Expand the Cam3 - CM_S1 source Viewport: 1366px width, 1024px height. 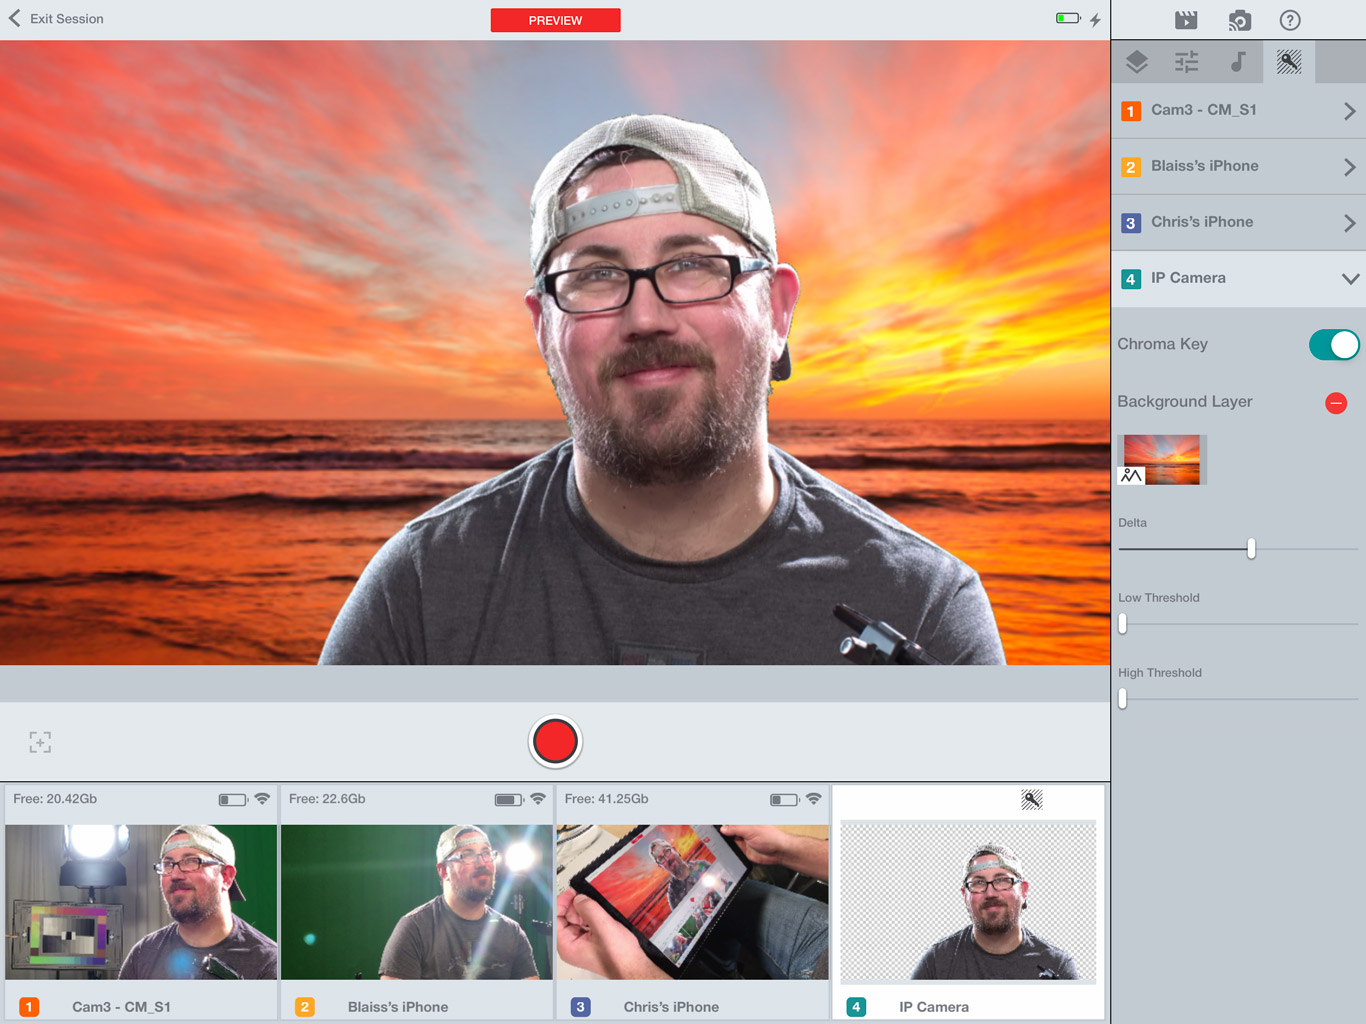point(1352,110)
